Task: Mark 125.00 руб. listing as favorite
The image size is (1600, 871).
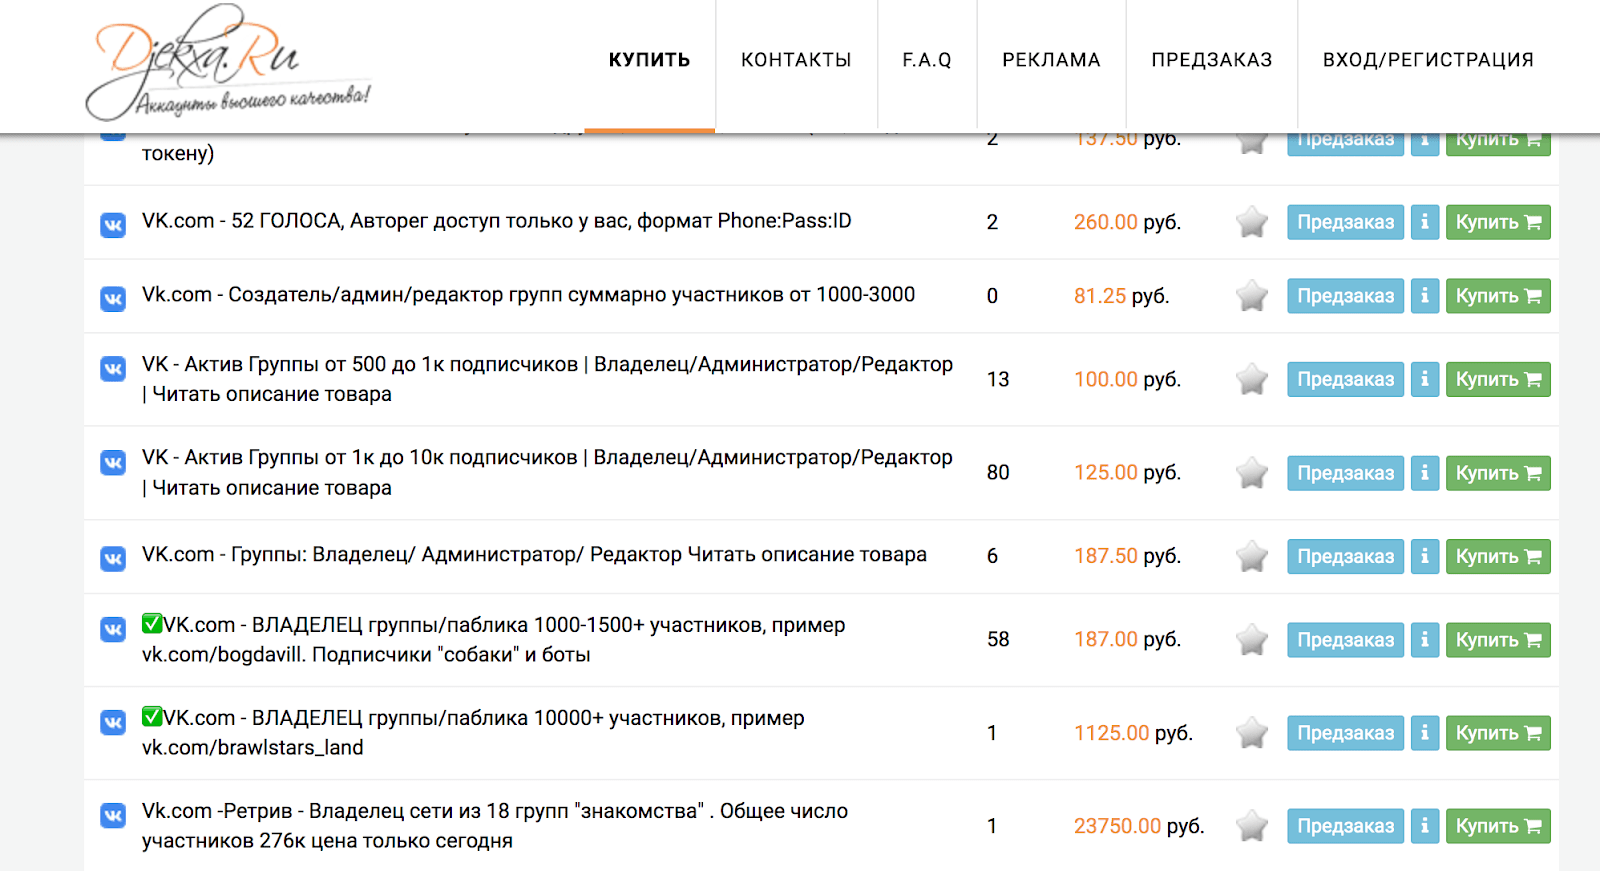Action: [x=1252, y=473]
